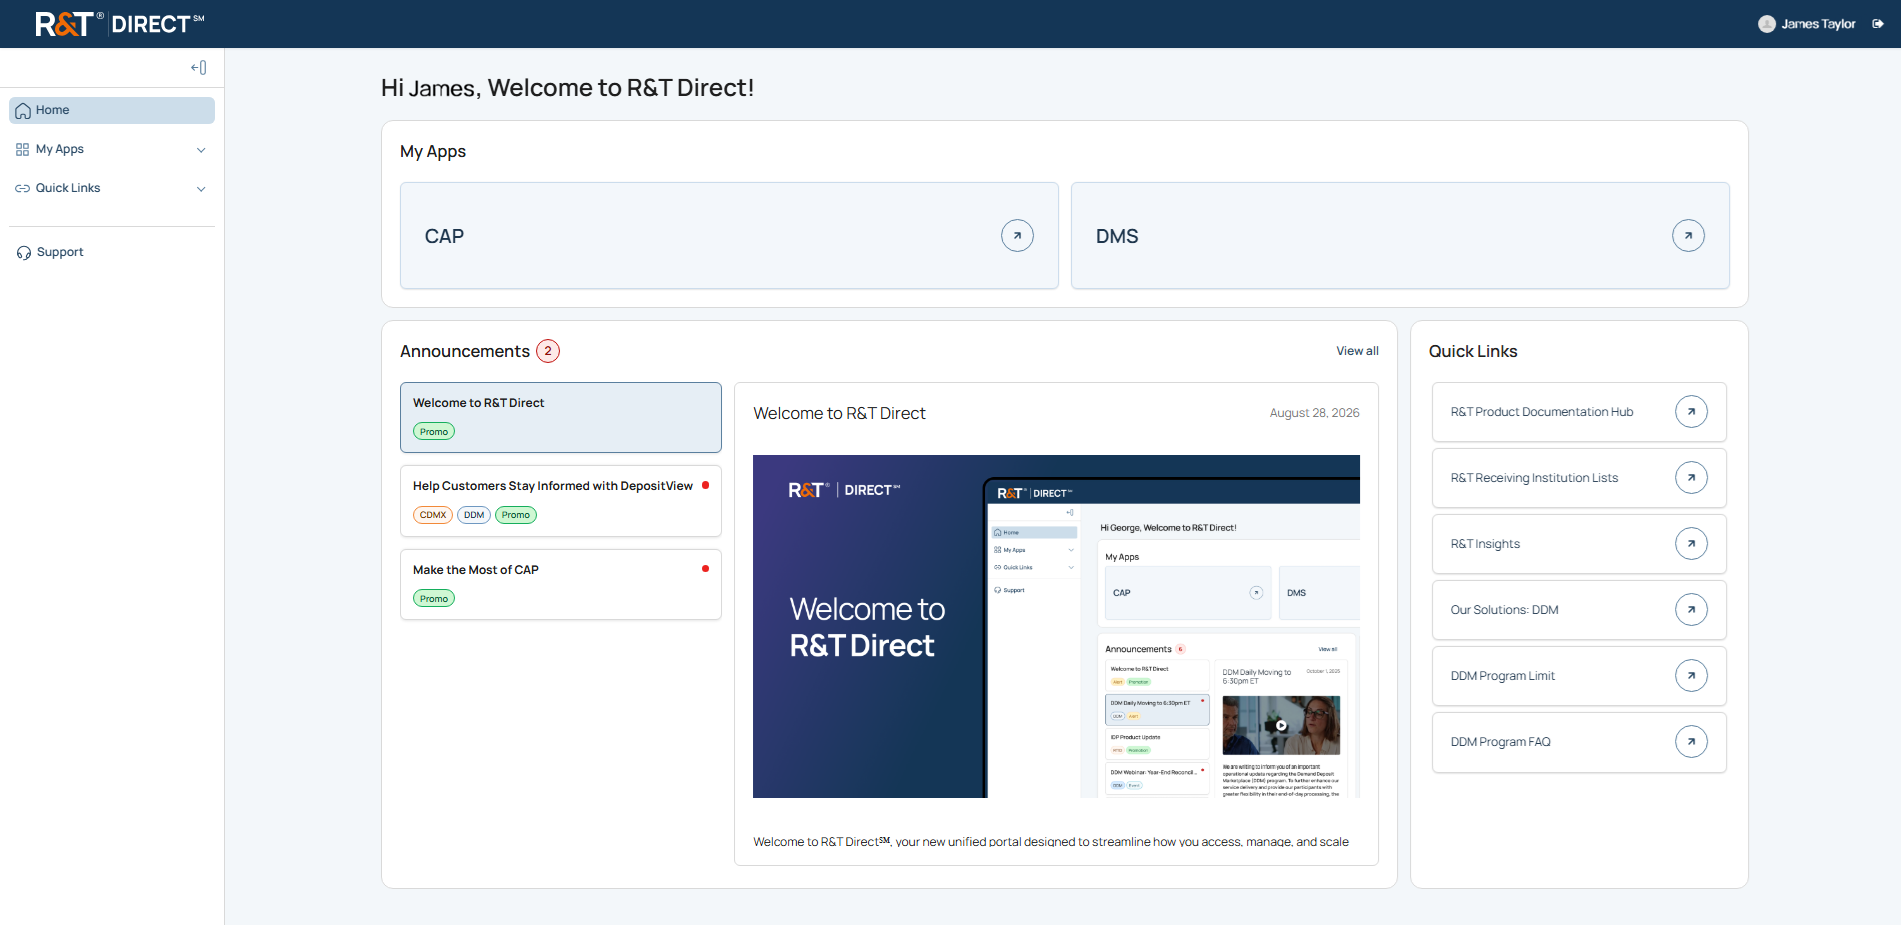The height and width of the screenshot is (925, 1901).
Task: Click the DDM tag on DepositView card
Action: 474,515
